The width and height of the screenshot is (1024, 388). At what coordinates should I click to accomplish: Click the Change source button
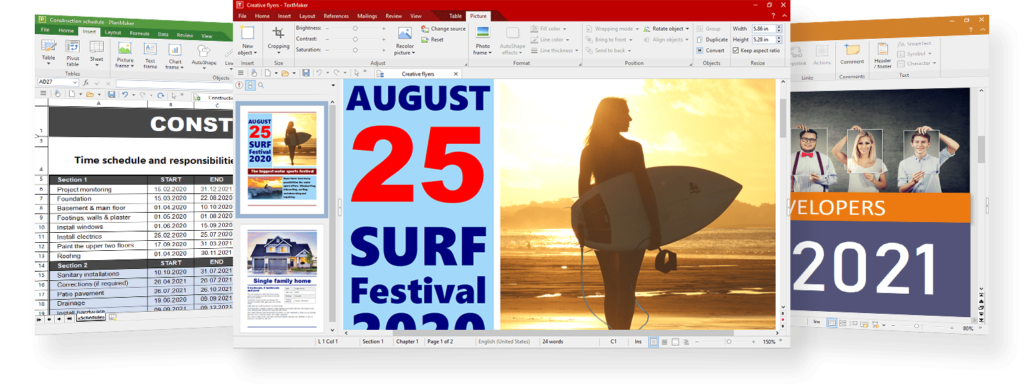443,29
